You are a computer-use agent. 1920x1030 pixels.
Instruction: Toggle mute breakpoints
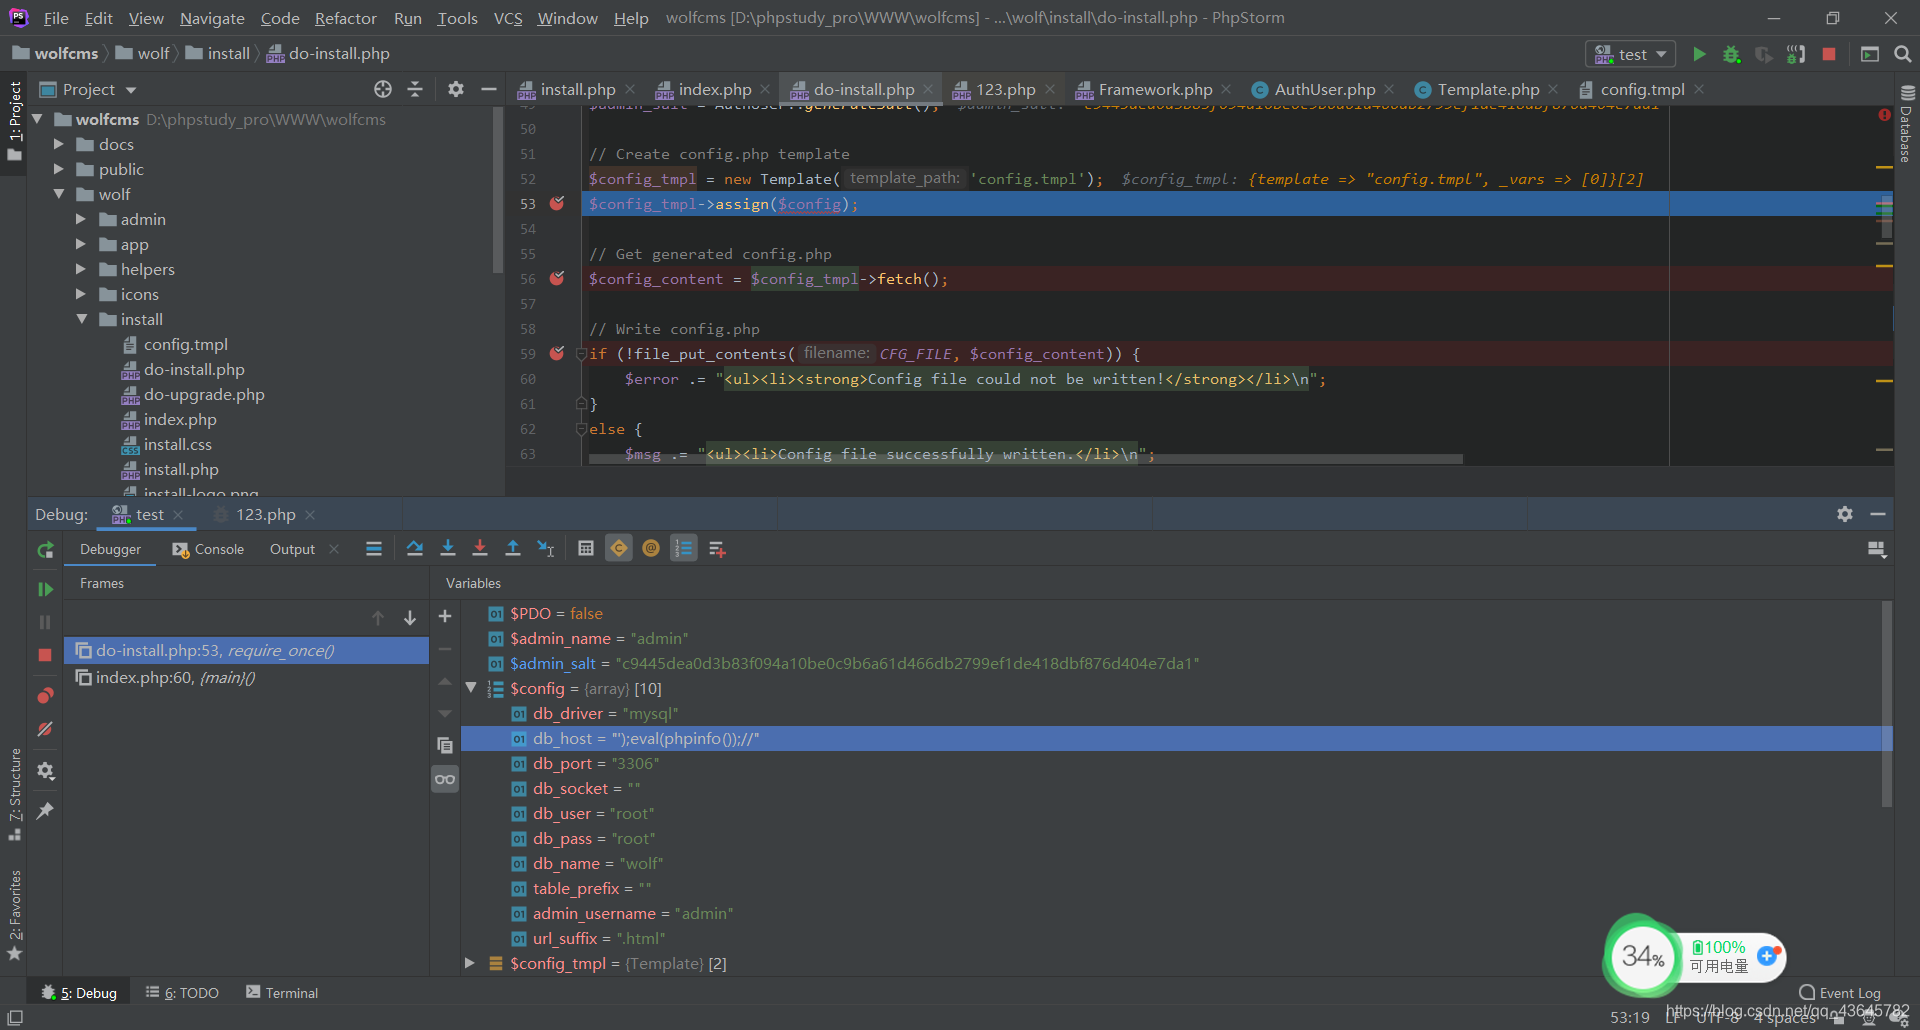click(45, 729)
